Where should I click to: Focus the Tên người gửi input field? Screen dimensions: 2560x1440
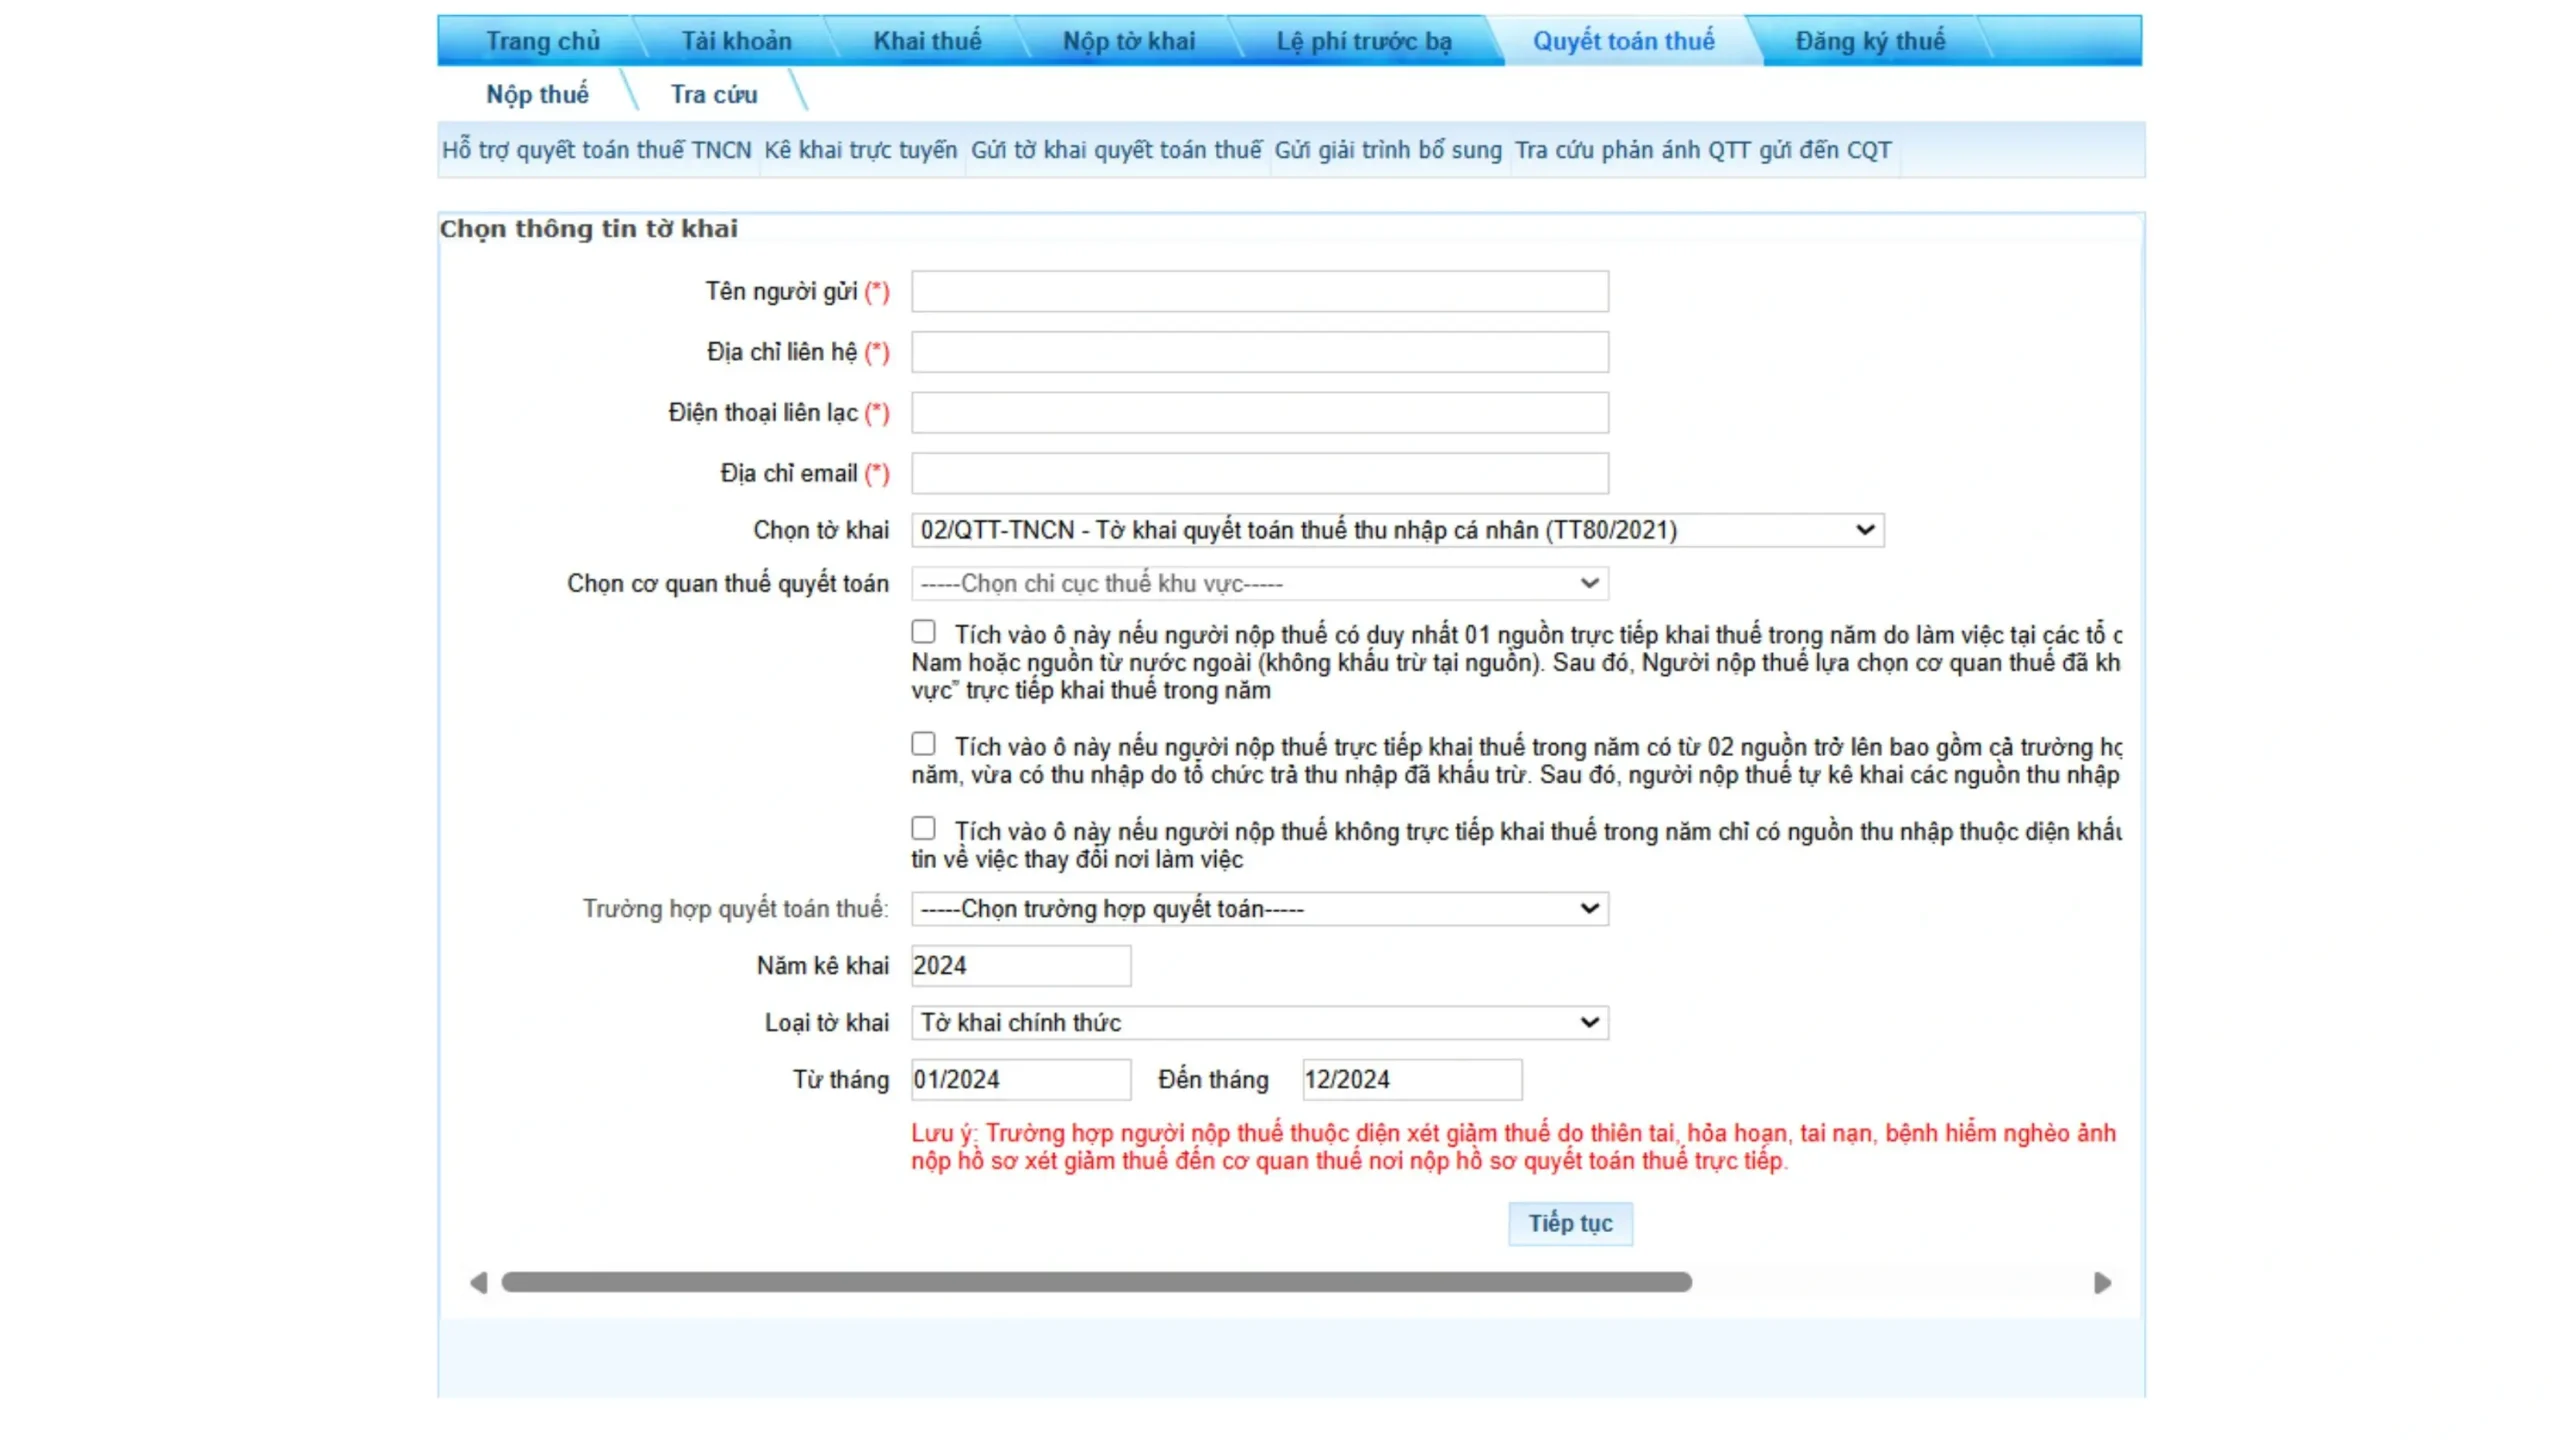click(x=1259, y=291)
